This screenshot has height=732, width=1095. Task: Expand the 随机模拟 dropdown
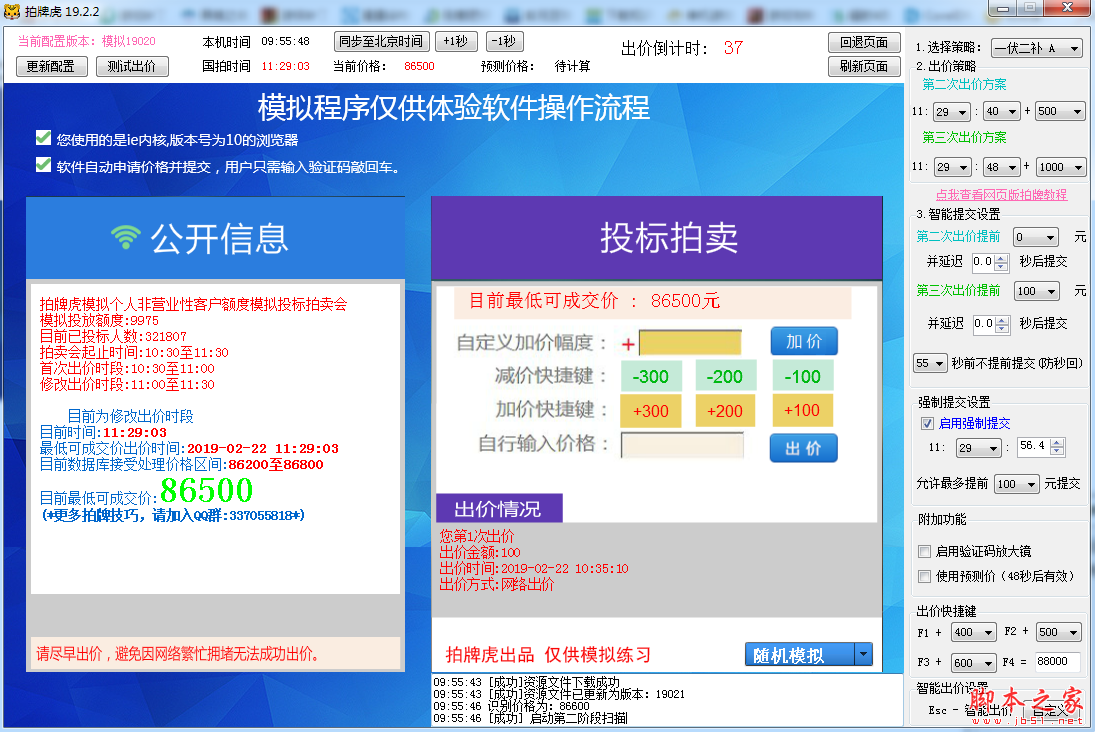point(863,655)
